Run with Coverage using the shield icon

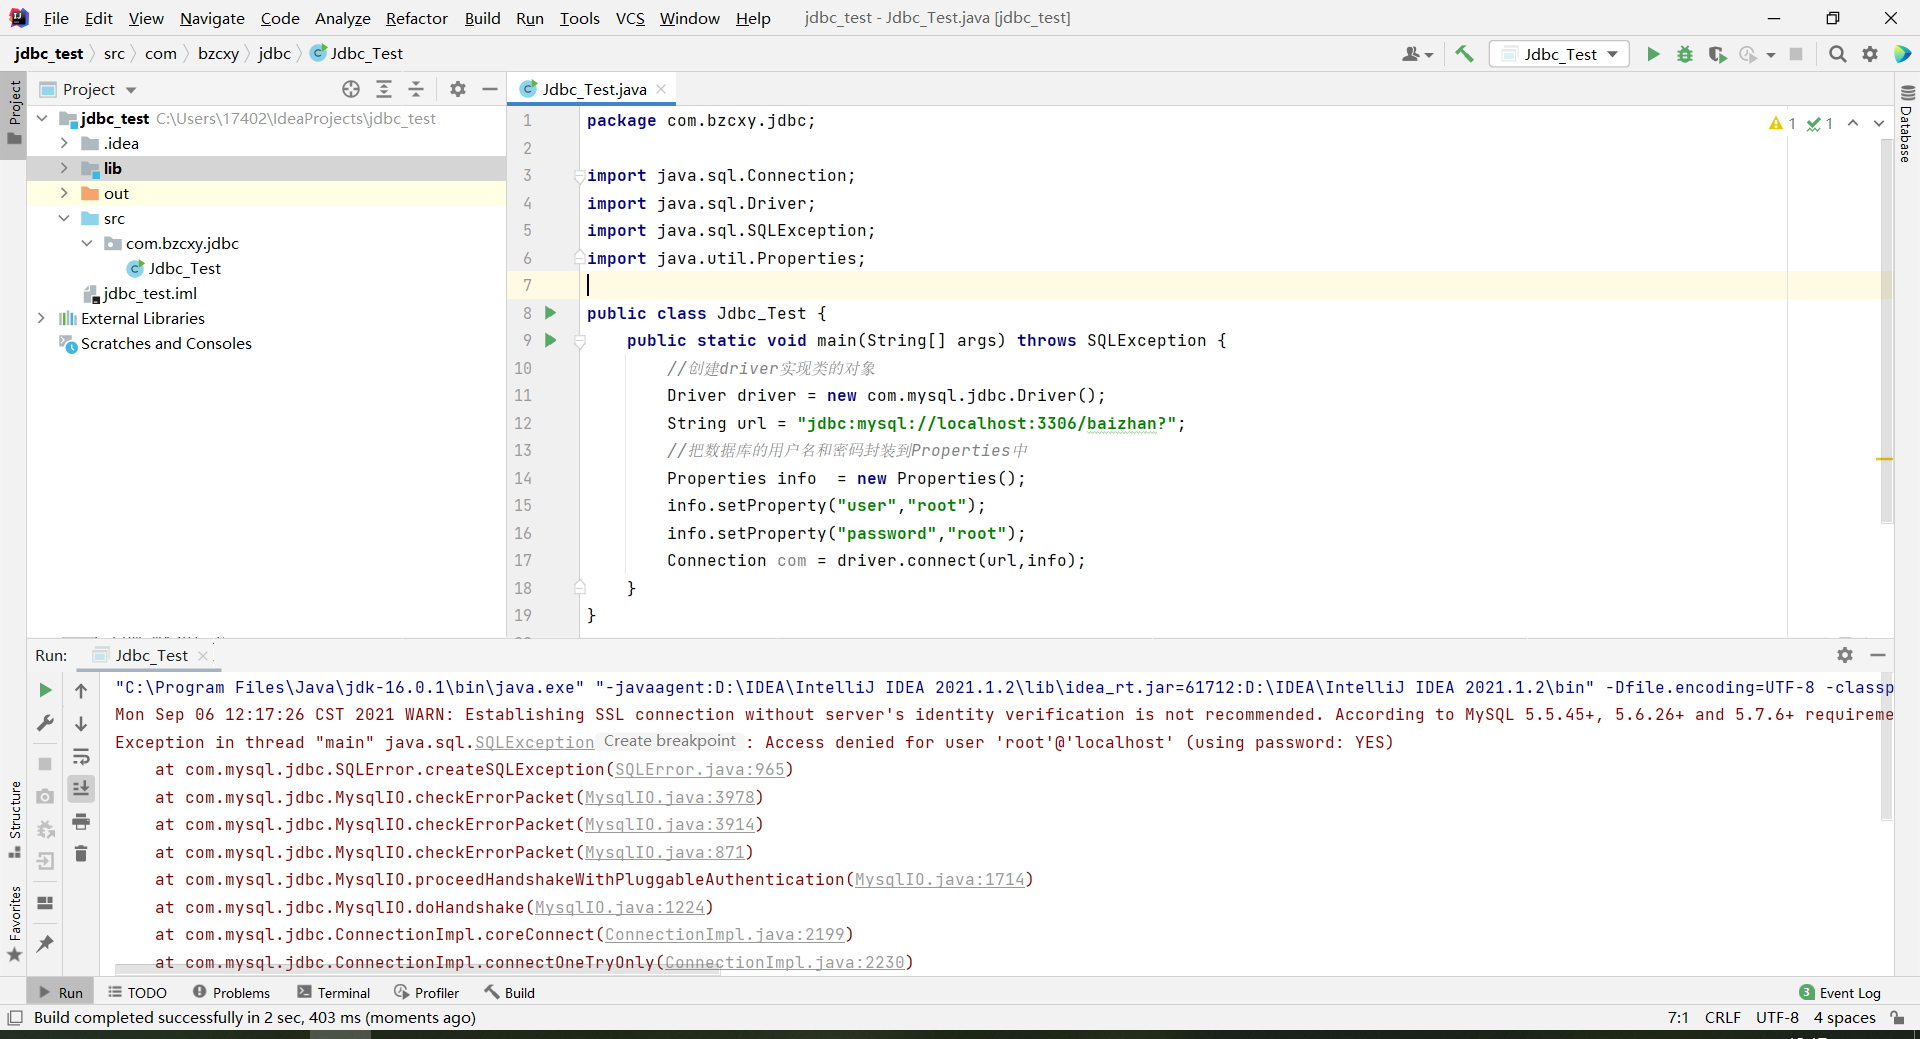1717,54
